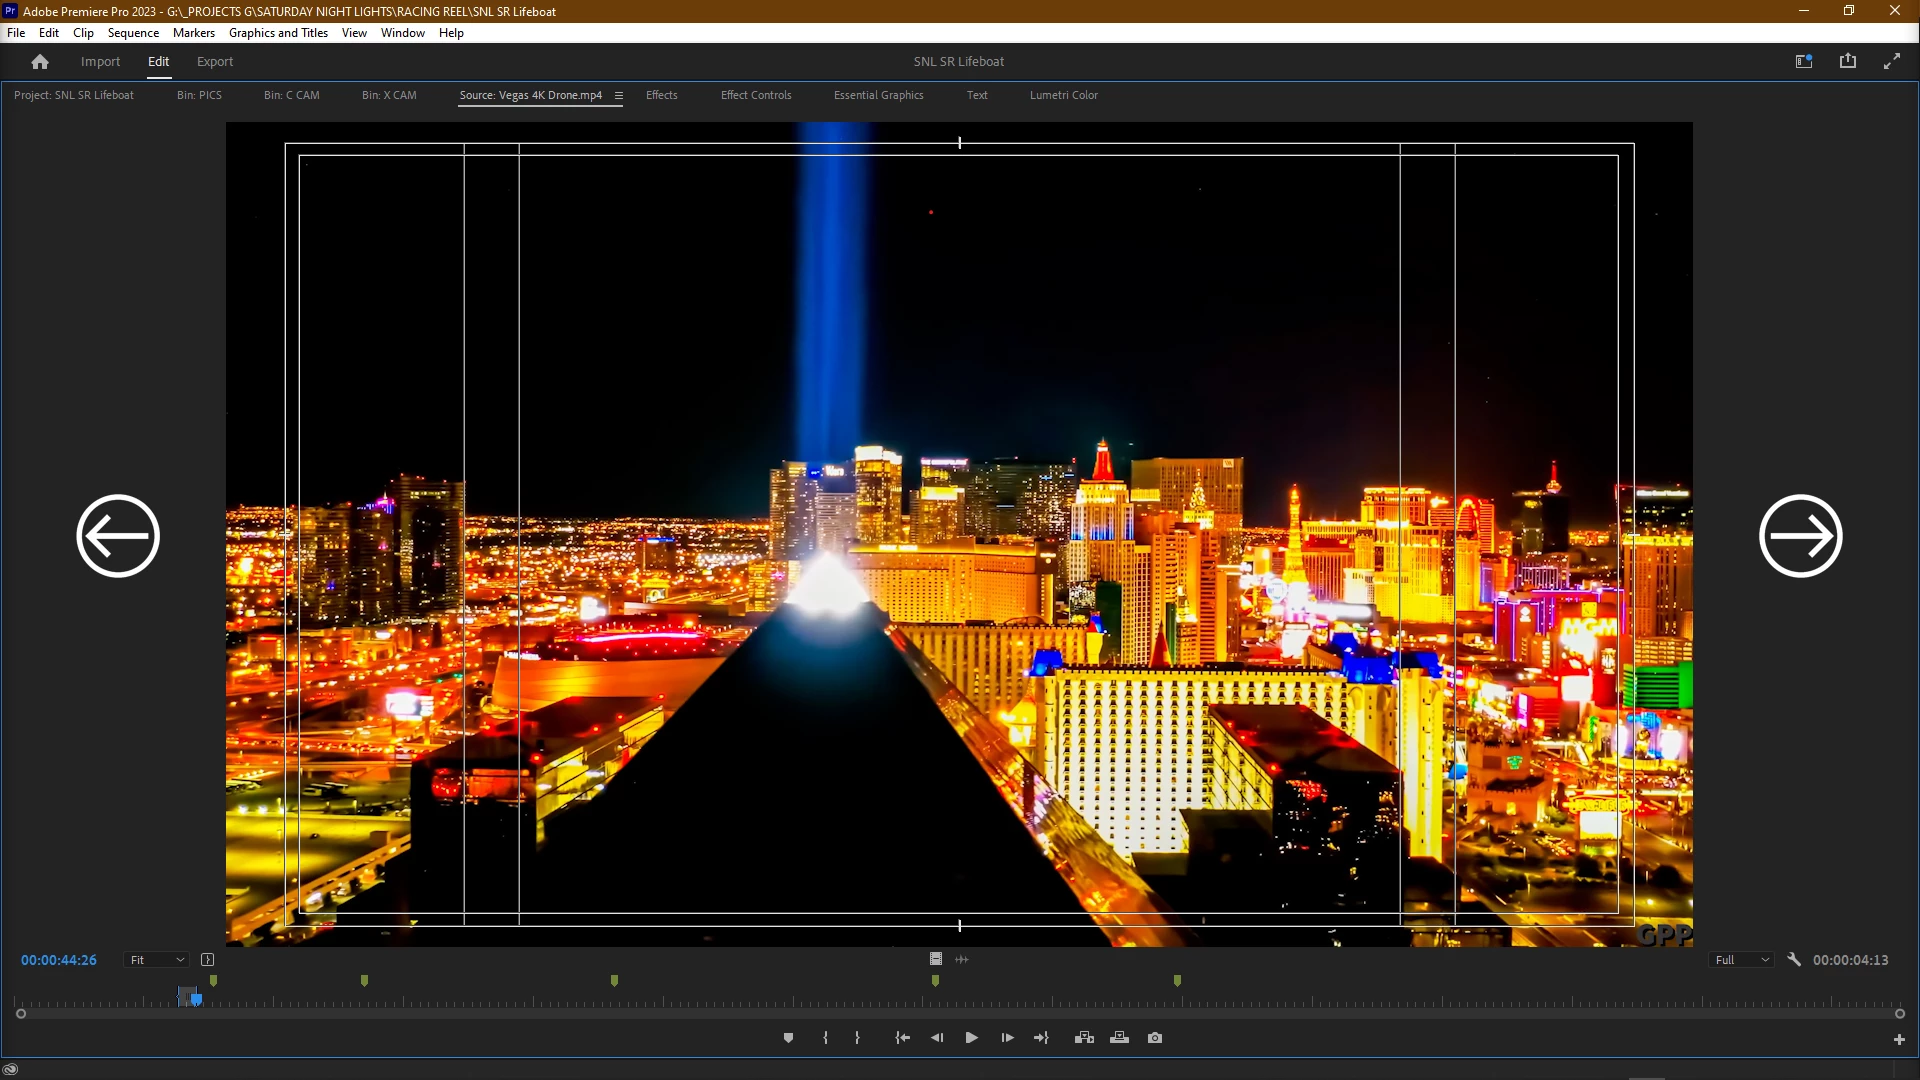The width and height of the screenshot is (1920, 1080).
Task: Open the Sequence menu
Action: point(133,33)
